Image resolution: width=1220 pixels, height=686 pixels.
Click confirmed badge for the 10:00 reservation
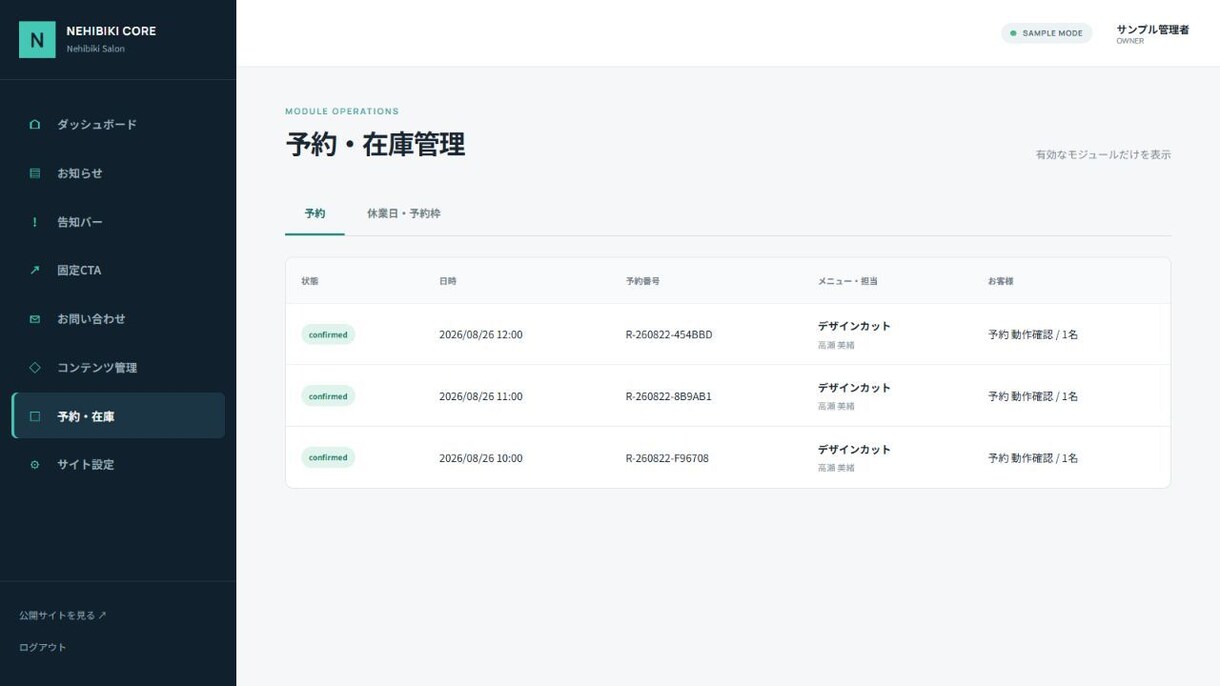coord(328,458)
